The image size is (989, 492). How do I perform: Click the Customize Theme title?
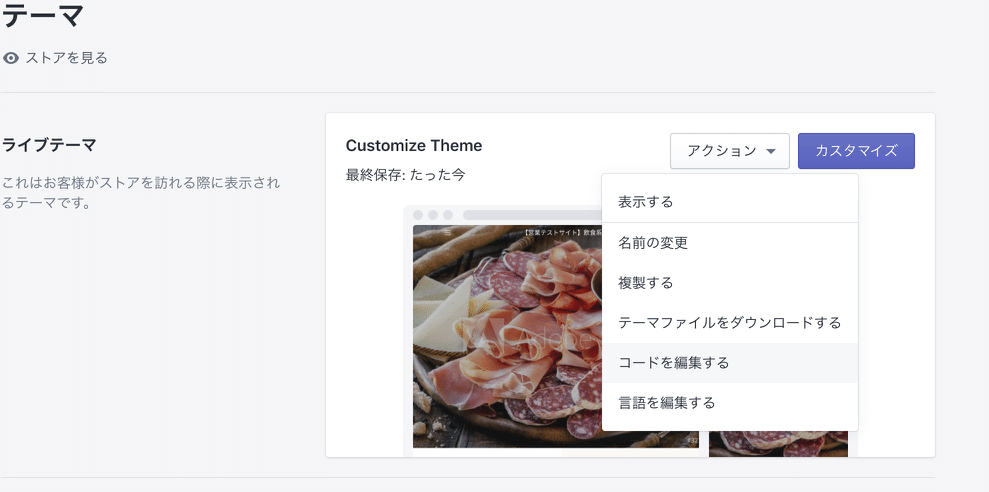(x=414, y=146)
